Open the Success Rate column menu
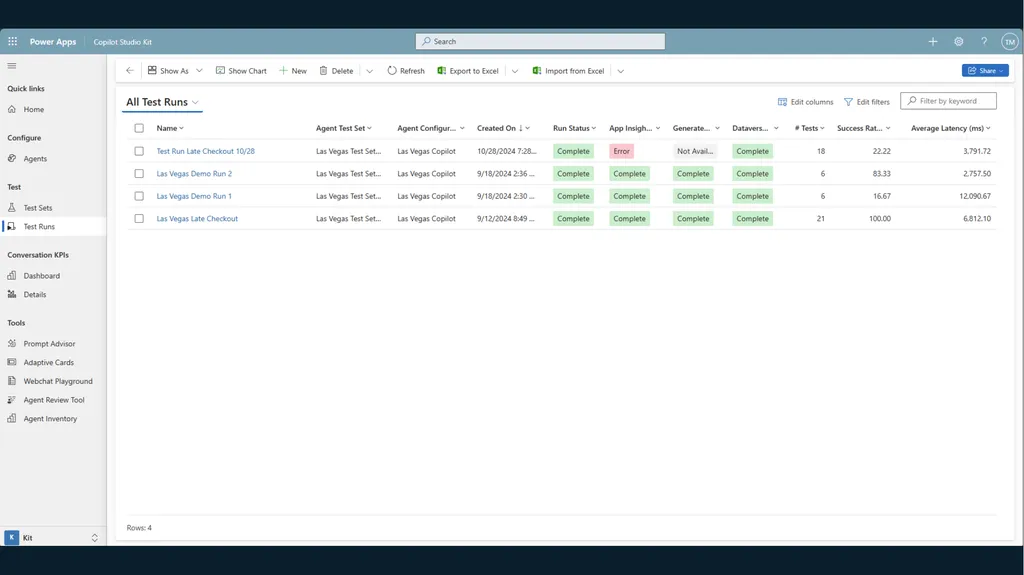The image size is (1024, 575). click(x=863, y=128)
